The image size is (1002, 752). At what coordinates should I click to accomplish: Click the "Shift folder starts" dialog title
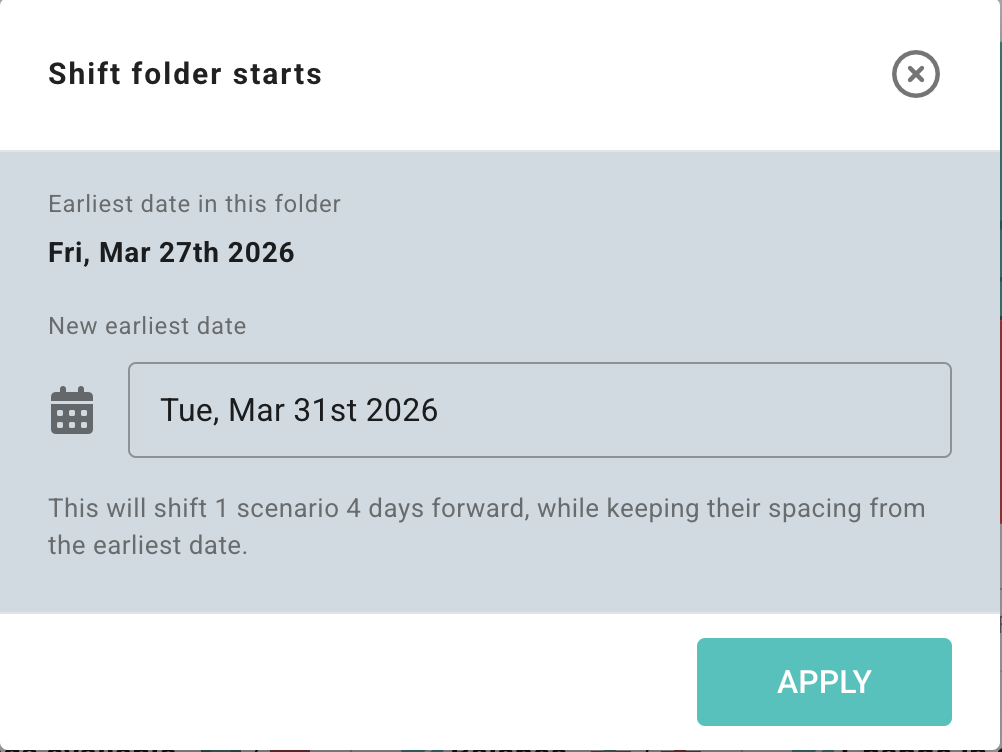[x=185, y=74]
